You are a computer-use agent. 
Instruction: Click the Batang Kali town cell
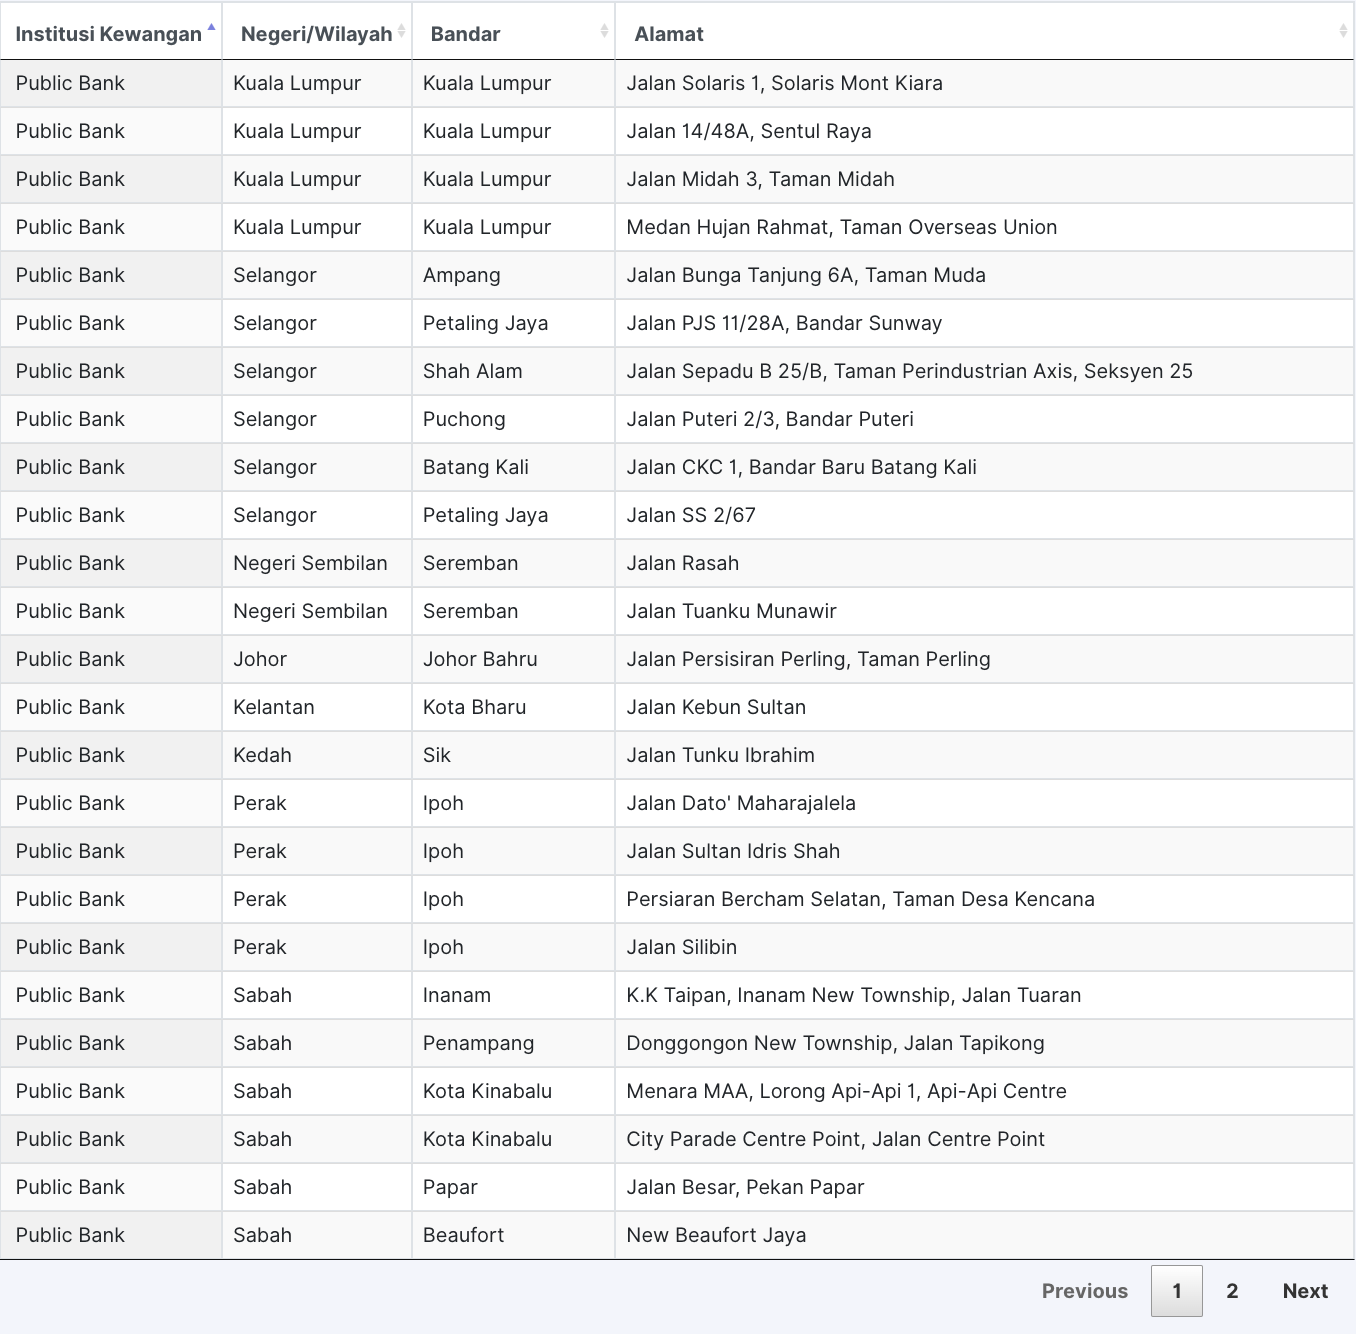point(475,467)
